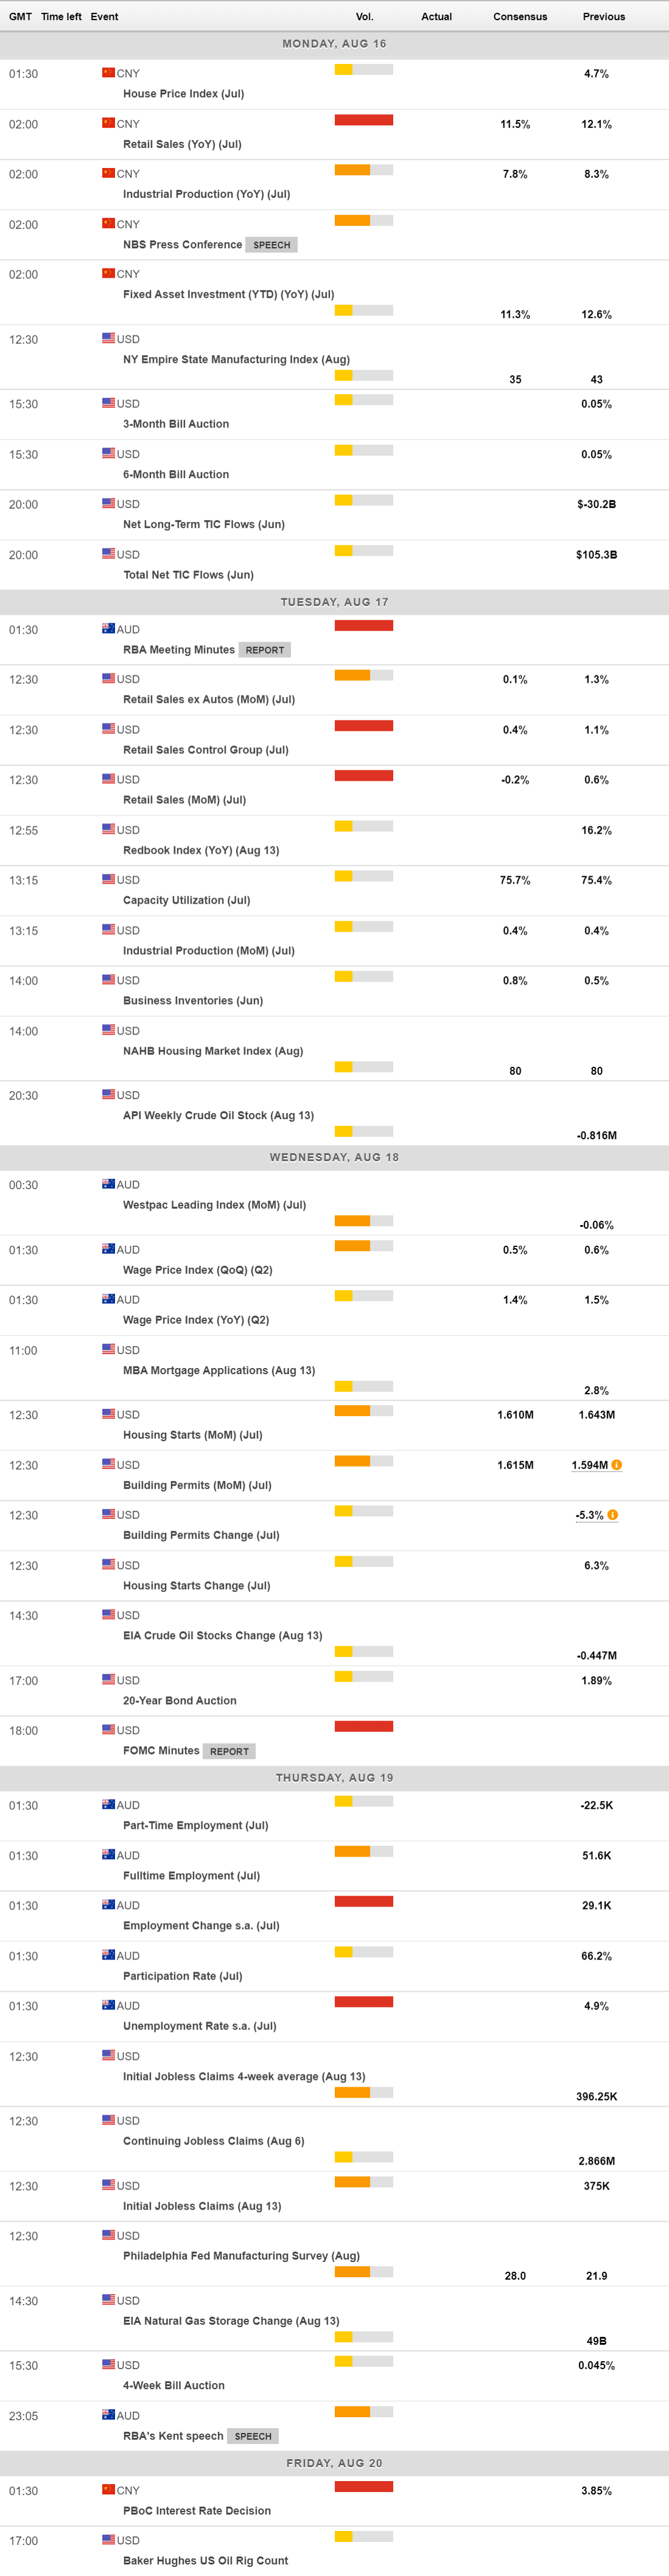Click the REPORT badge beside FOMC Minutes

[229, 1751]
